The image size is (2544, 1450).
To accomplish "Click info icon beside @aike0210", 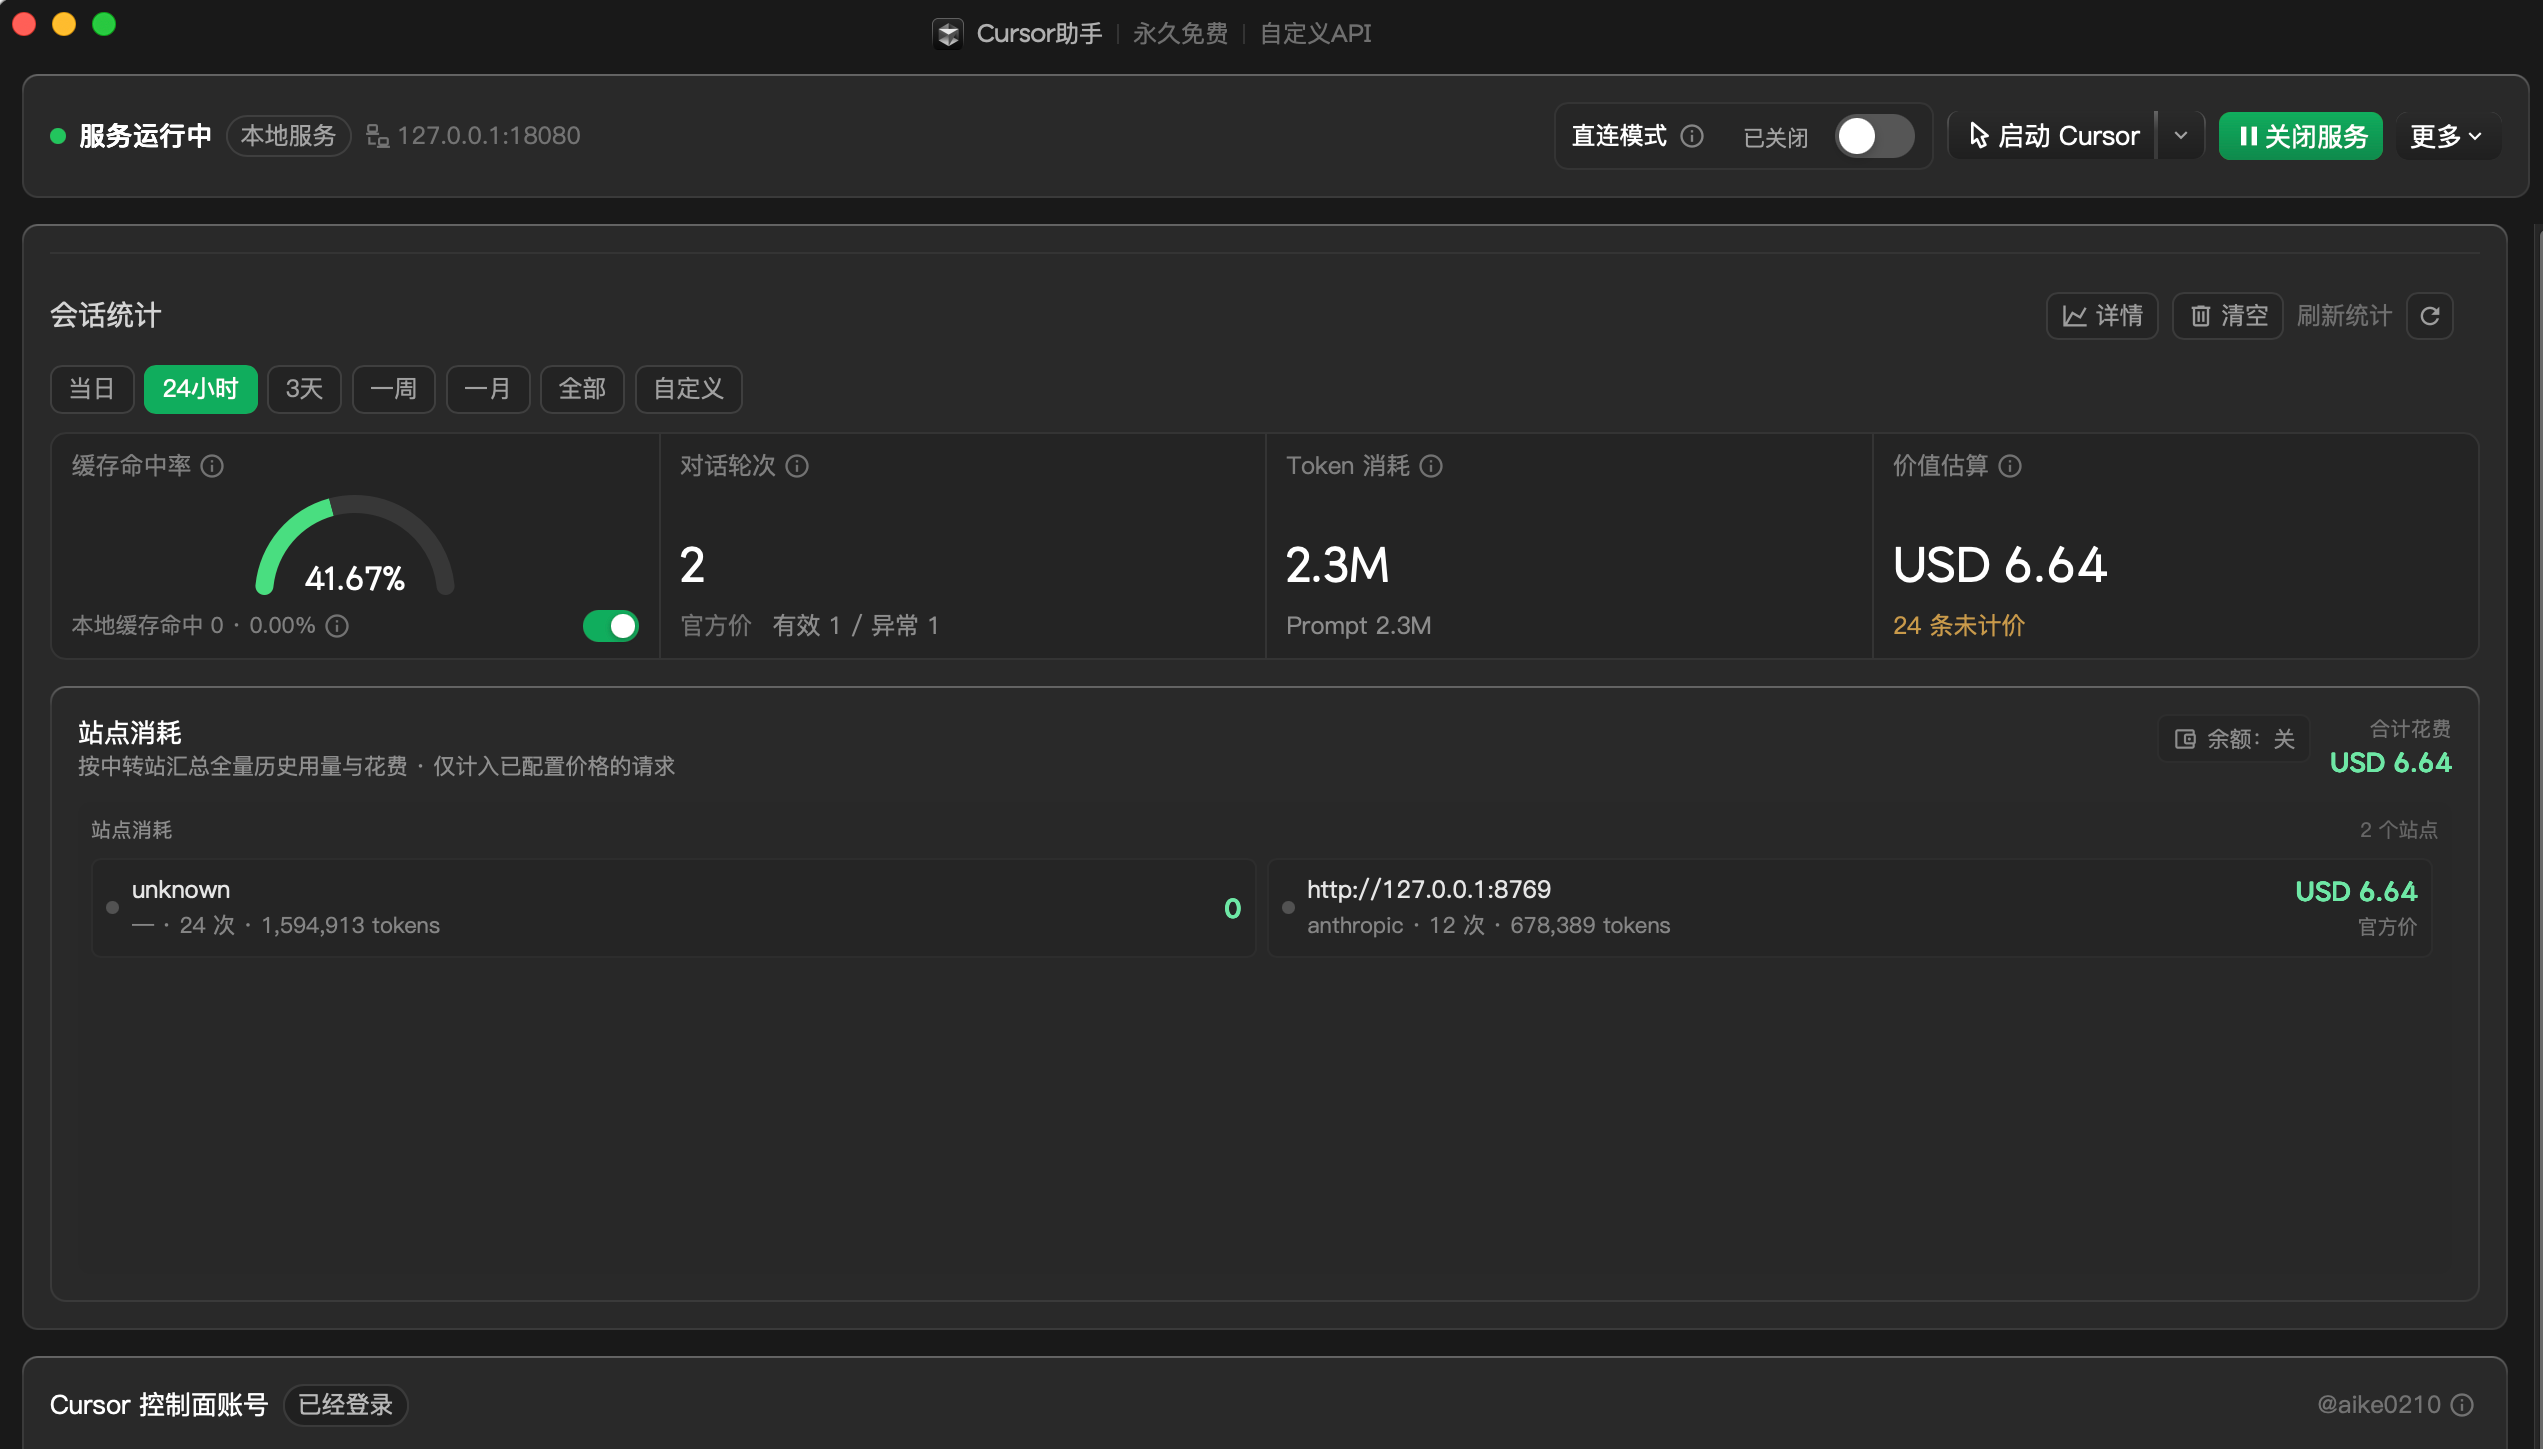I will pos(2463,1405).
